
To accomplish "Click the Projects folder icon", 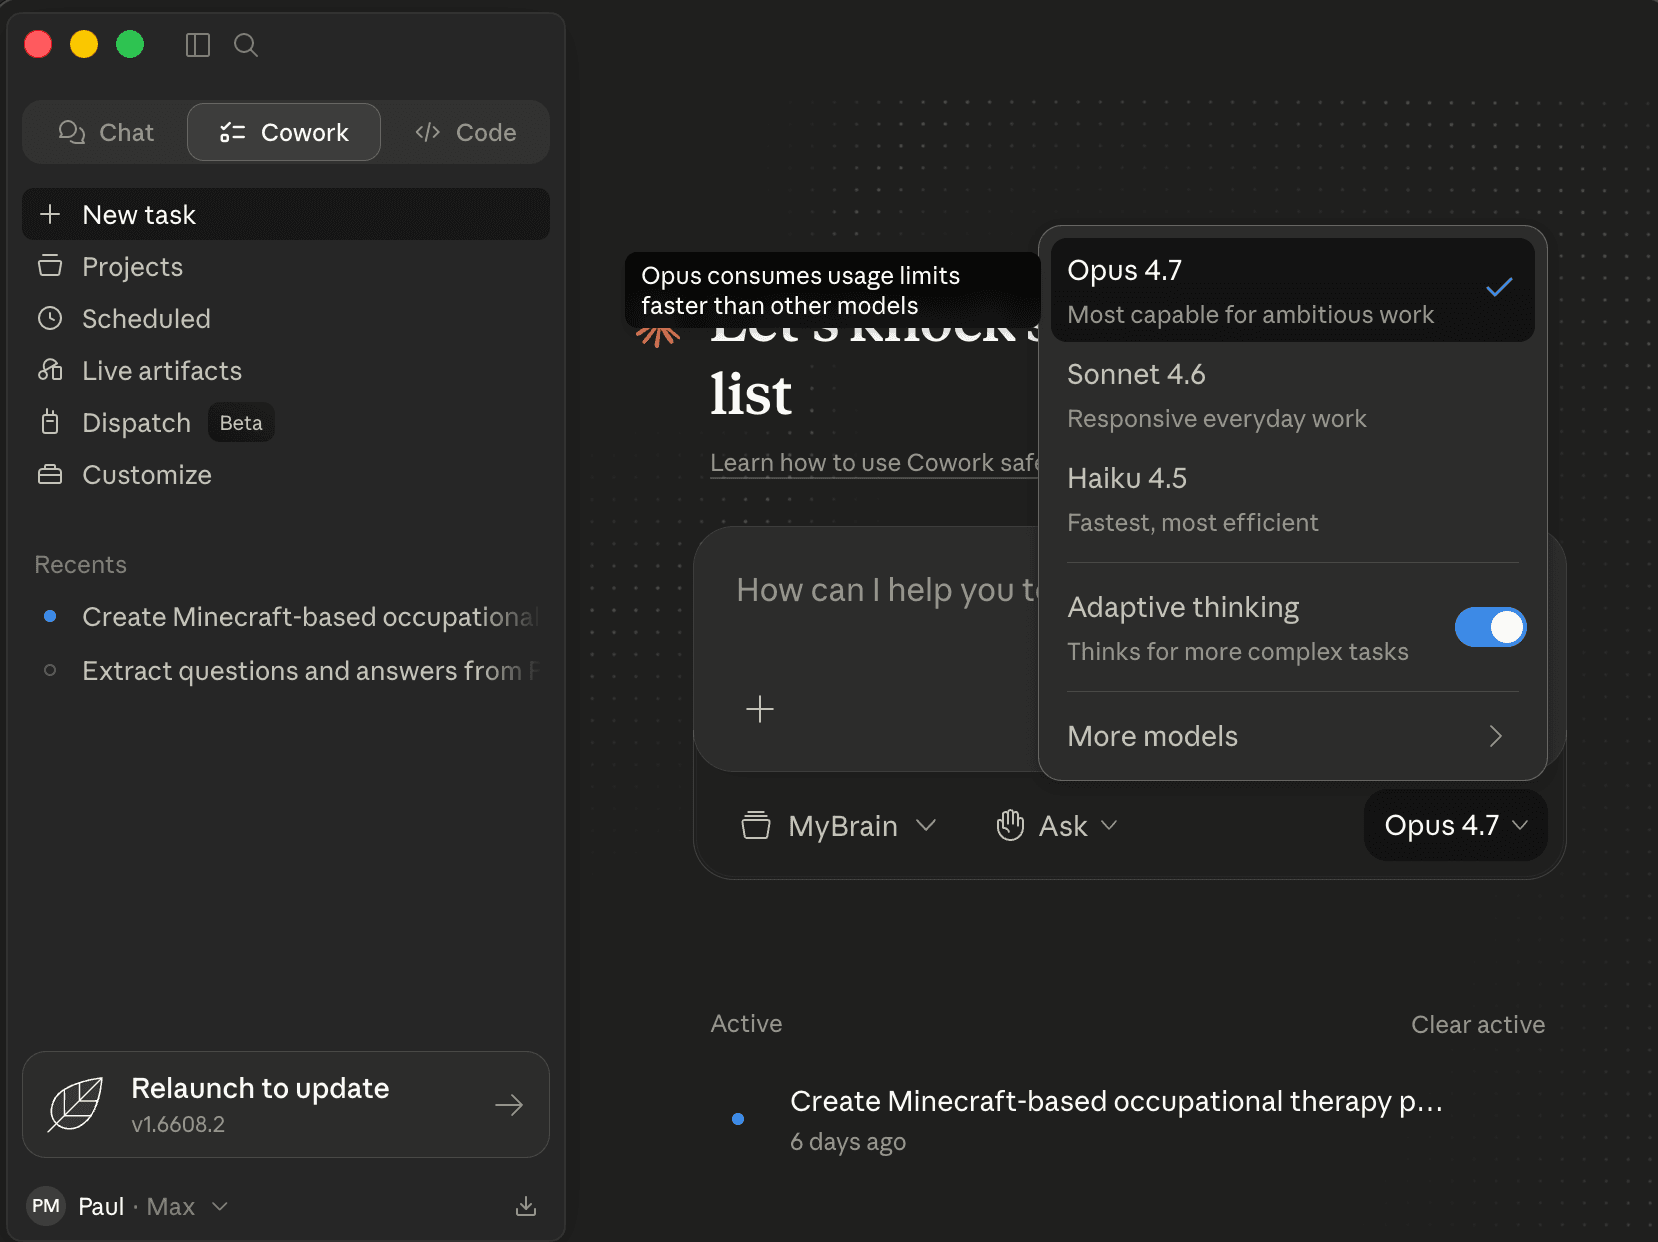I will click(50, 266).
